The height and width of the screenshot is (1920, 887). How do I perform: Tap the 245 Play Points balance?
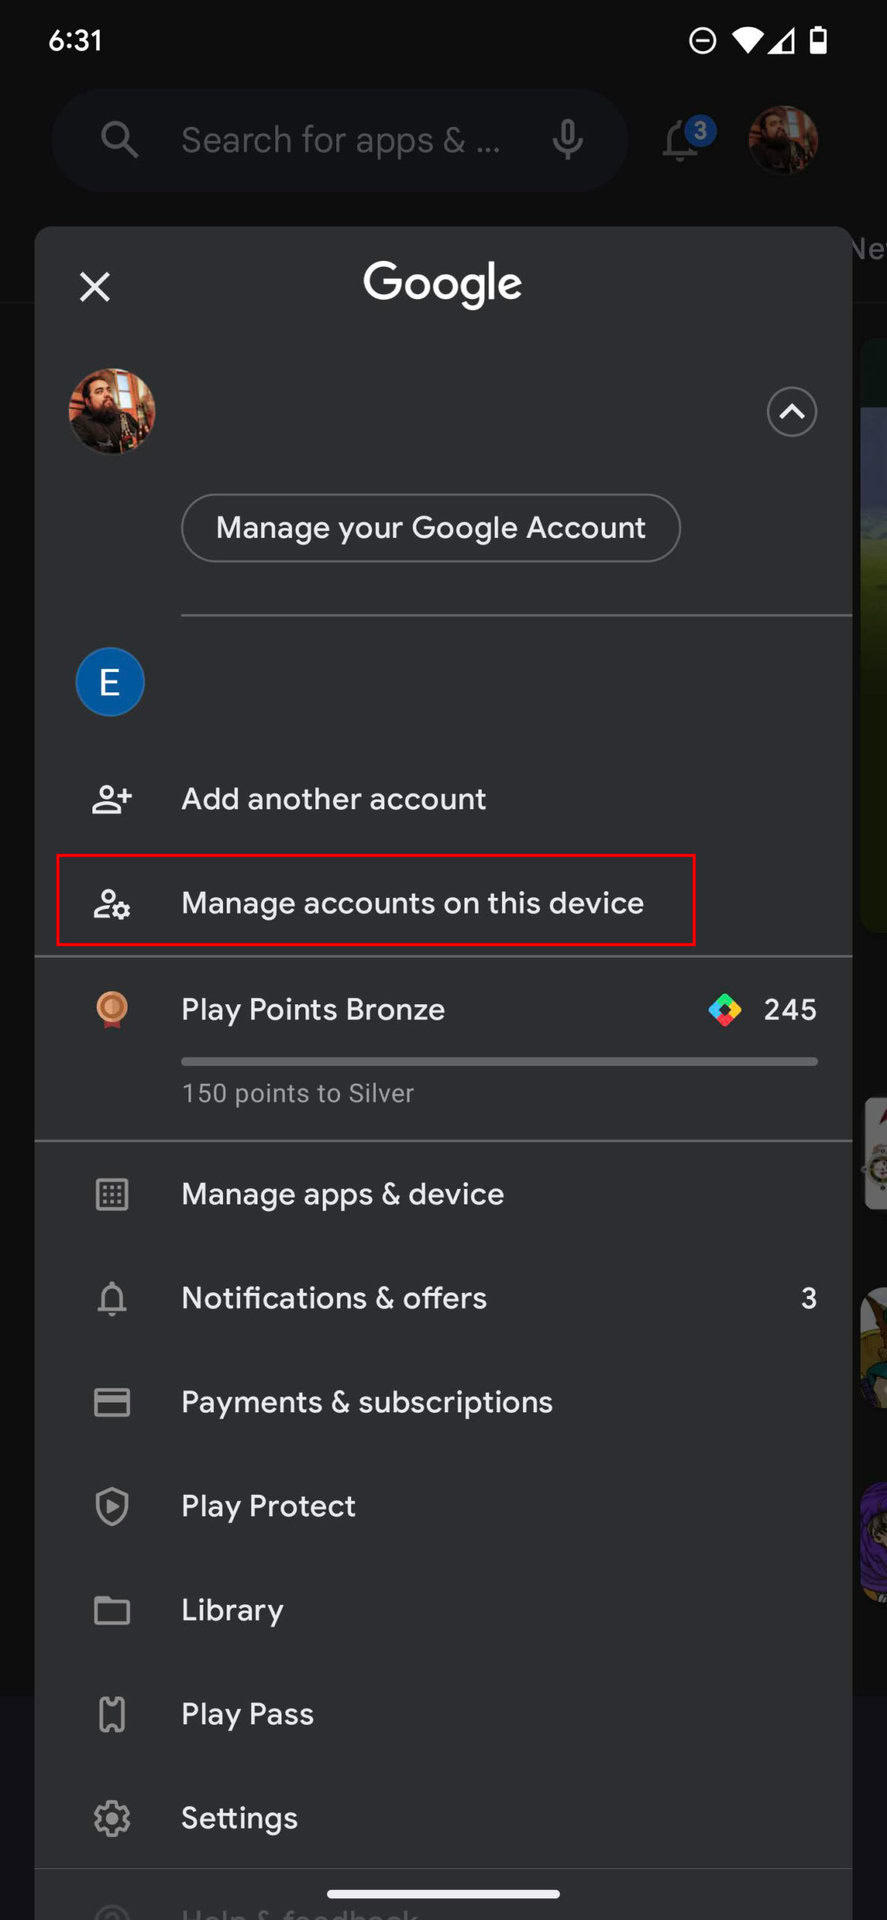pyautogui.click(x=789, y=1009)
